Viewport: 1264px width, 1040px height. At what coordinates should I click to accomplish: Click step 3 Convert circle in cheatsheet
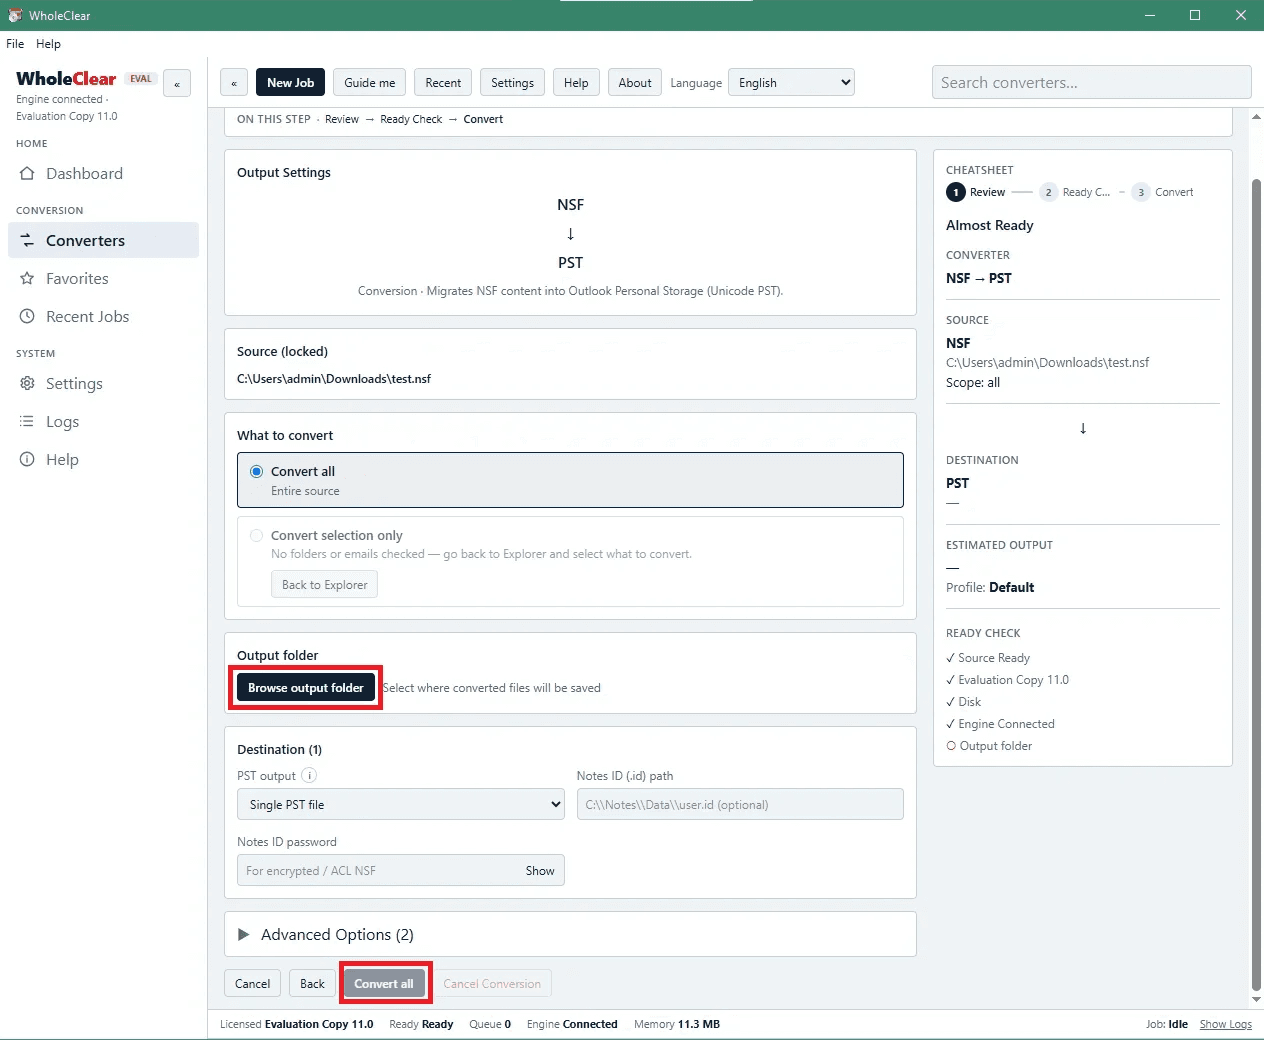click(x=1141, y=192)
